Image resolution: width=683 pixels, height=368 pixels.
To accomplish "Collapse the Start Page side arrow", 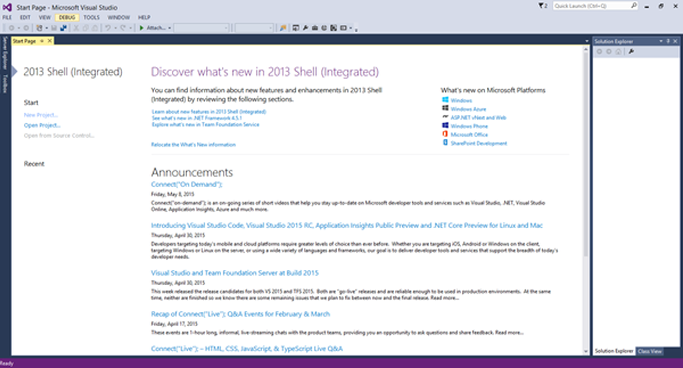I will [14, 71].
